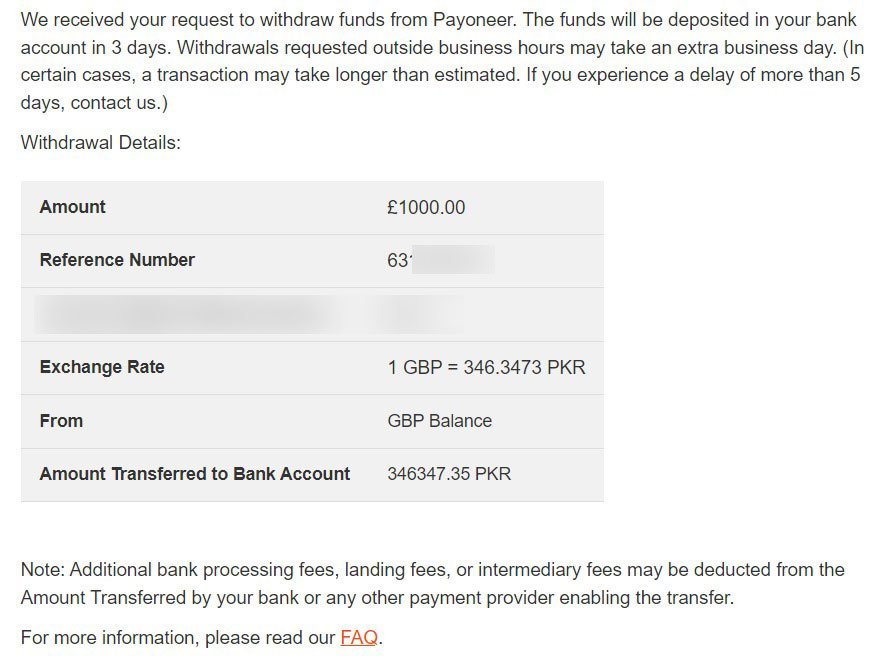The image size is (896, 671).
Task: Select the 346347.35 PKR transferred amount
Action: pyautogui.click(x=449, y=474)
